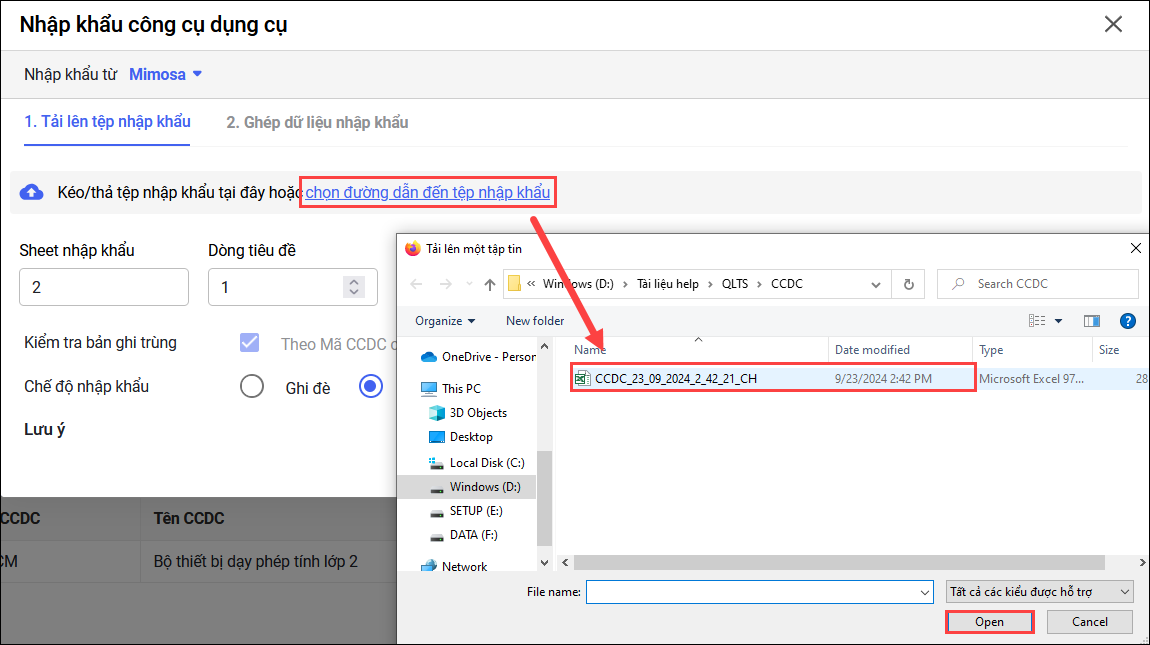Click link chọn đường dẫn đến tệp nhập khẩu
This screenshot has width=1150, height=645.
tap(428, 192)
